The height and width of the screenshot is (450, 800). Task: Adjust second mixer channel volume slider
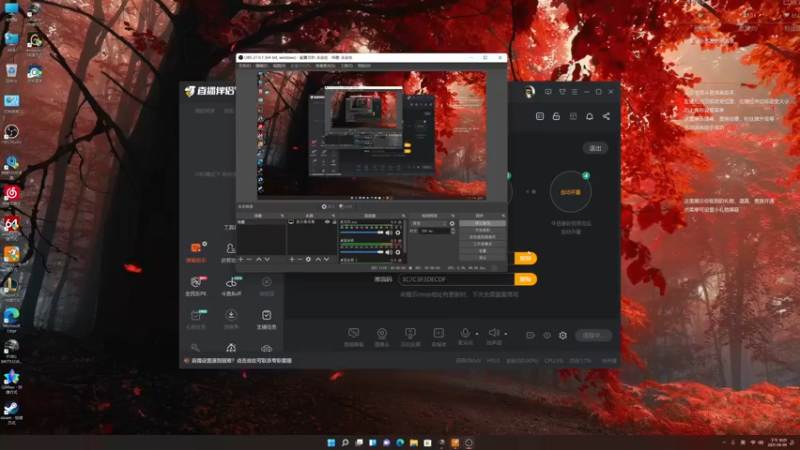[x=362, y=252]
